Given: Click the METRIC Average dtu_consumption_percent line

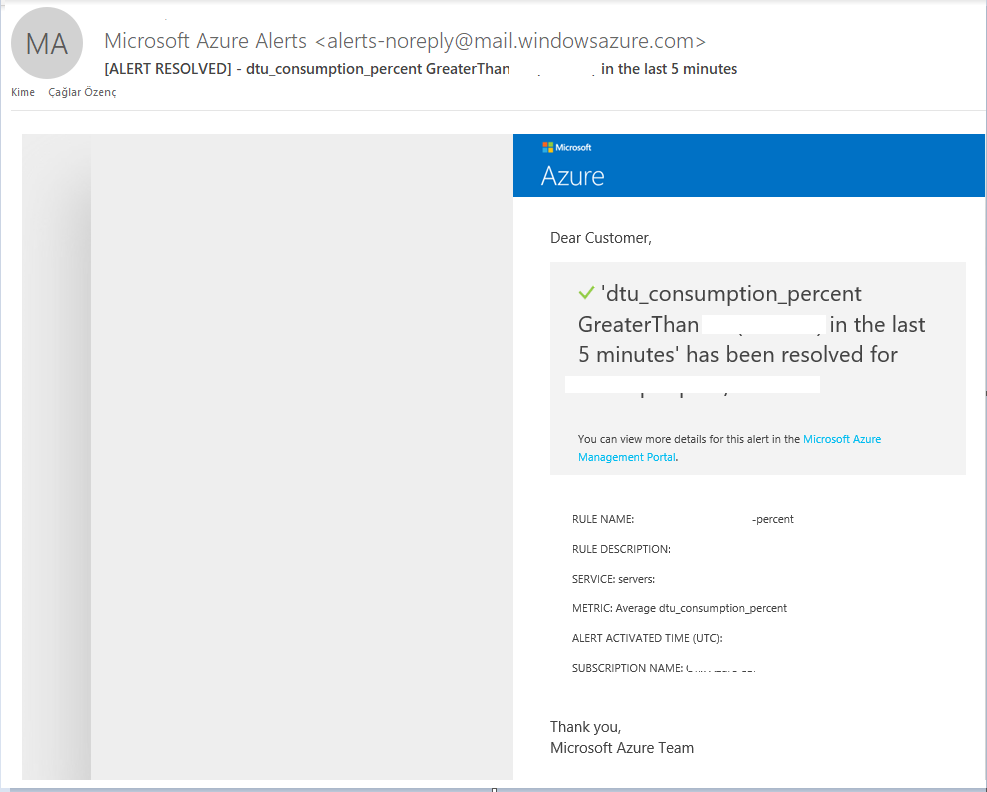Looking at the screenshot, I should pyautogui.click(x=679, y=608).
